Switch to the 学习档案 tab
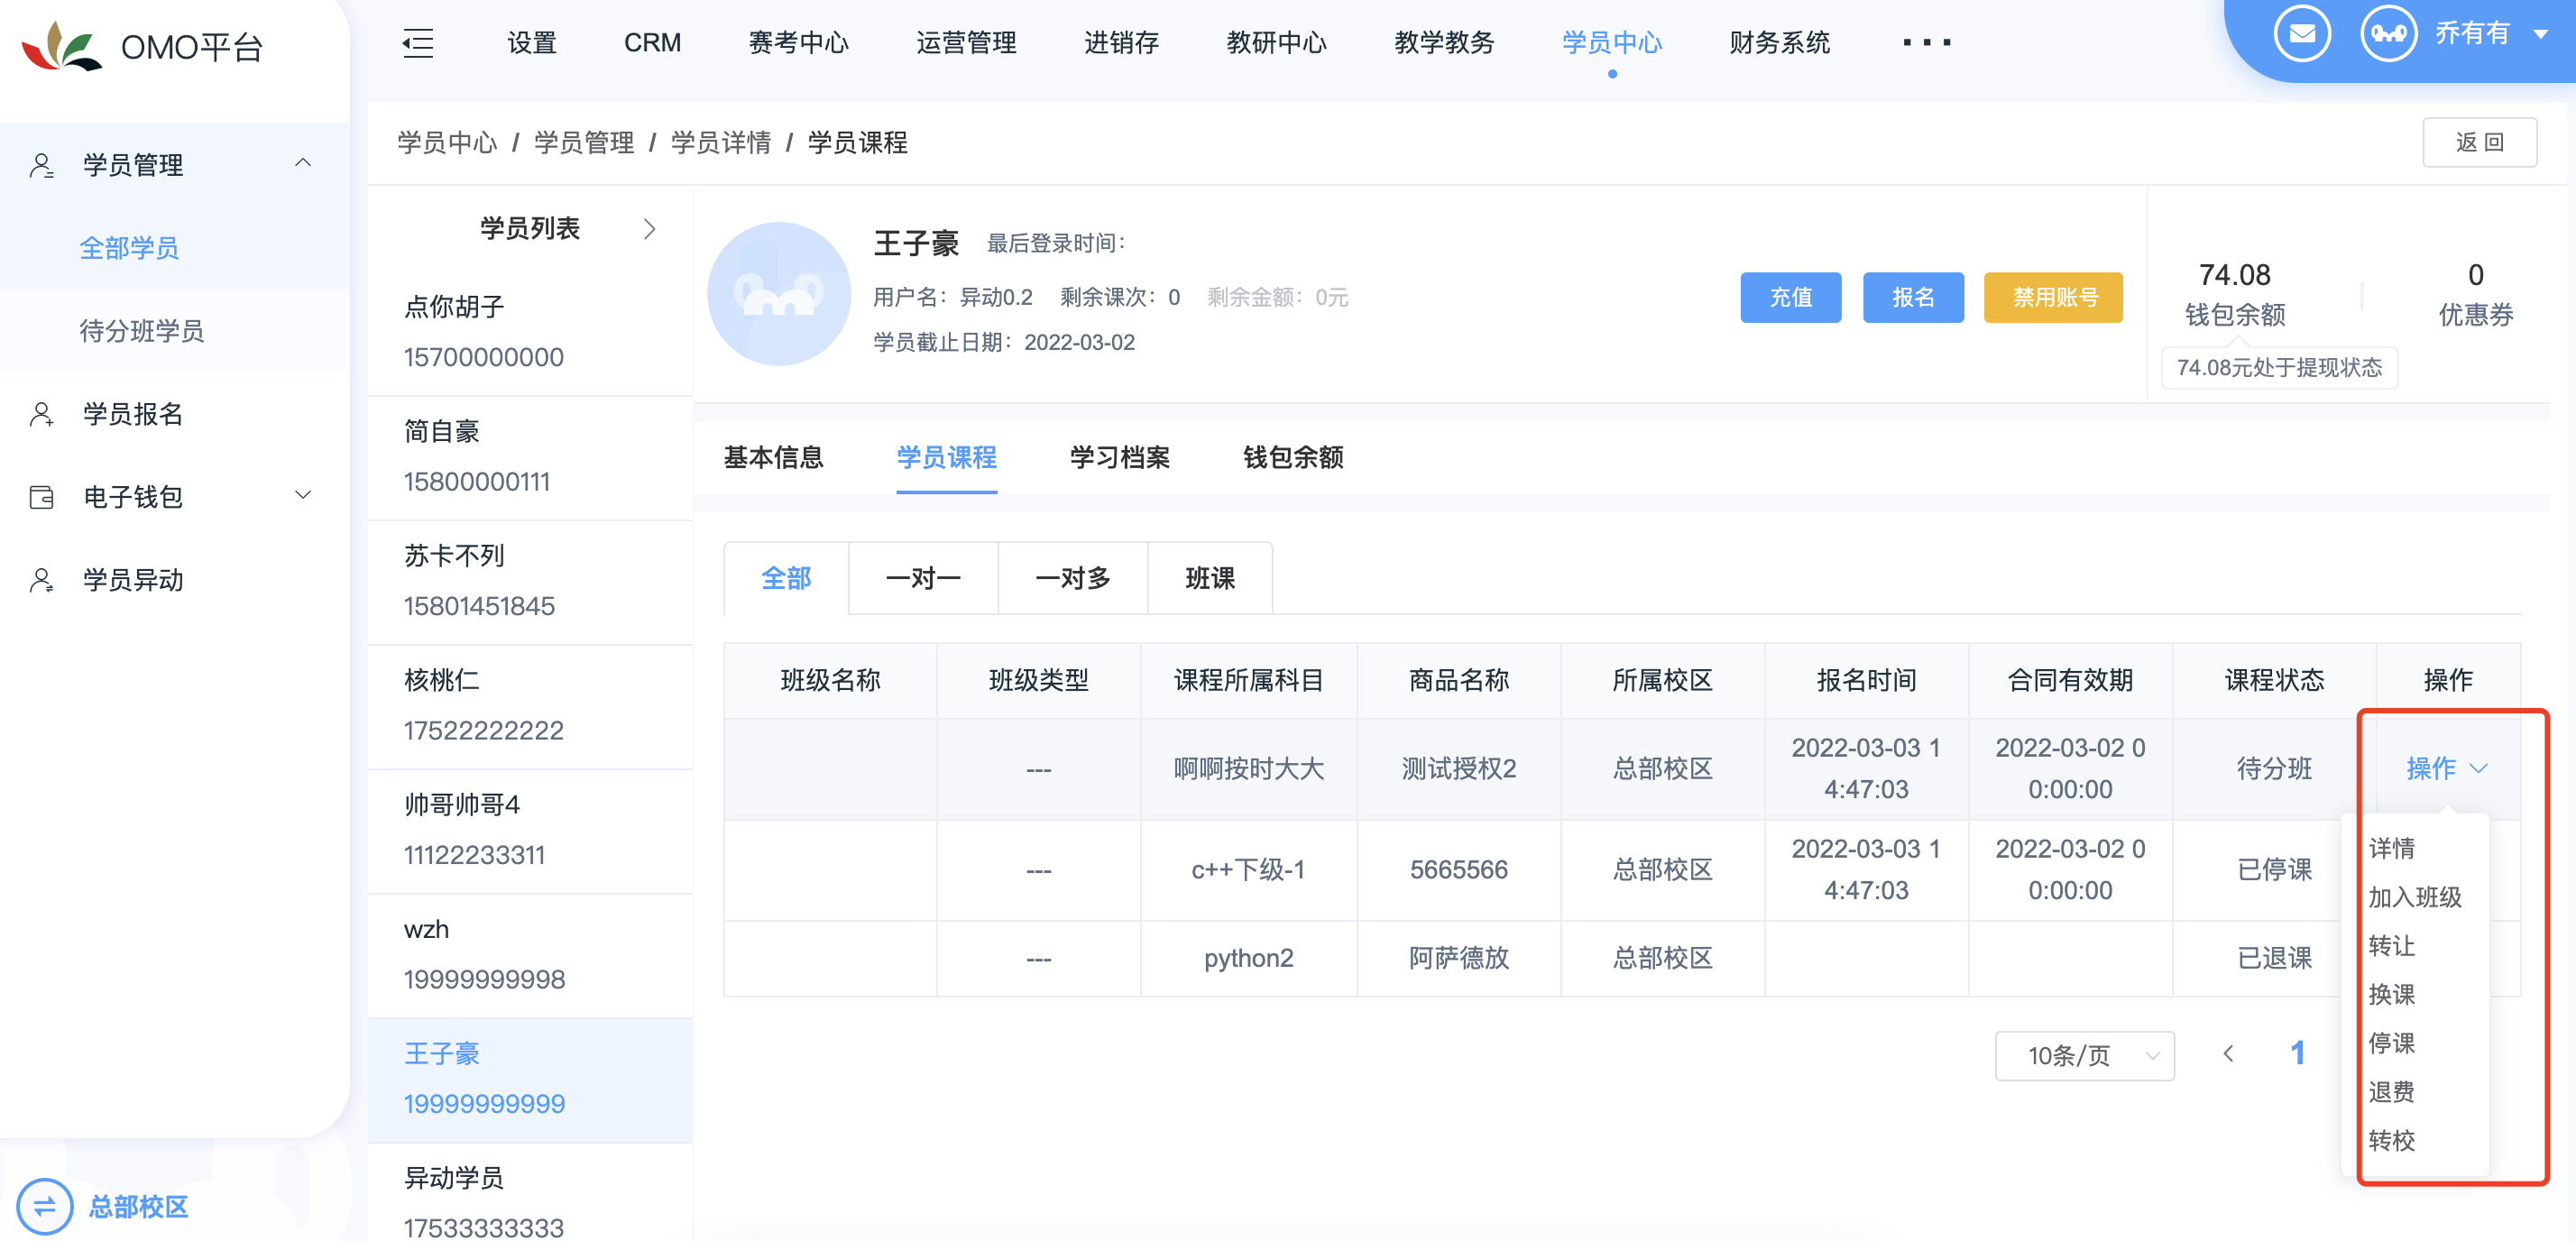This screenshot has width=2576, height=1241. [x=1120, y=458]
